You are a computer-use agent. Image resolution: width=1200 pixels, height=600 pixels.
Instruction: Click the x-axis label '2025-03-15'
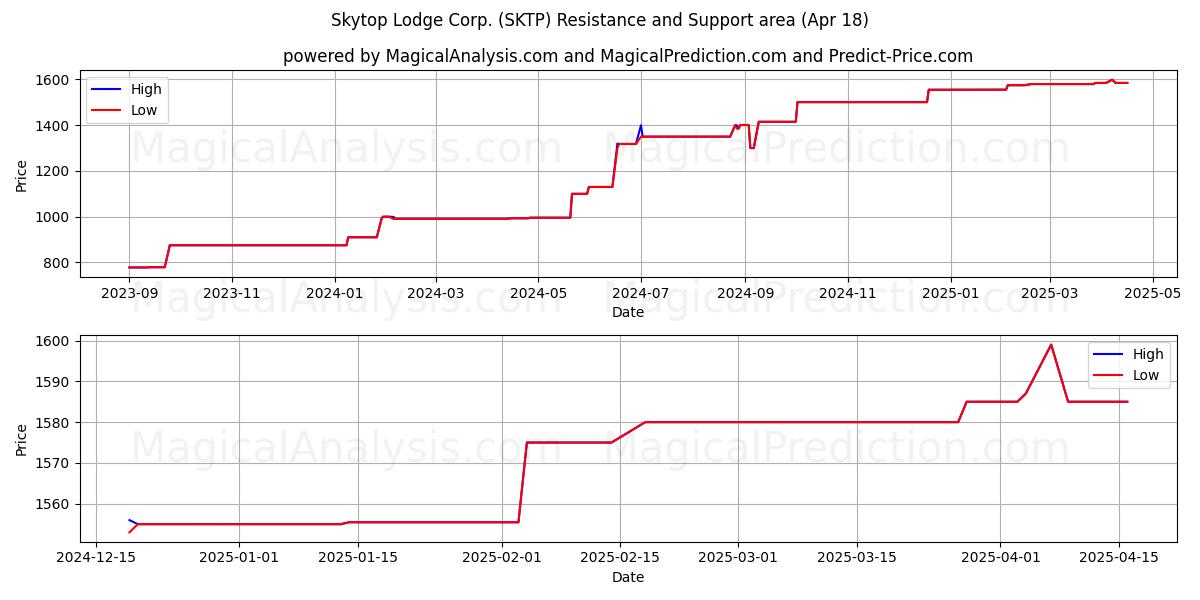[x=857, y=558]
